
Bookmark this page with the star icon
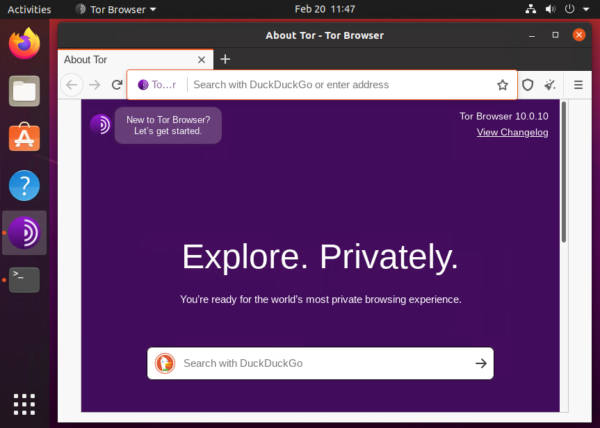[x=503, y=85]
